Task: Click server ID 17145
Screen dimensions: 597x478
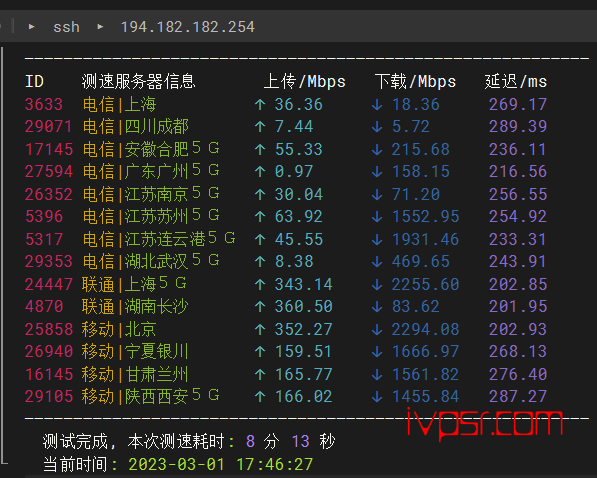Action: pos(48,149)
